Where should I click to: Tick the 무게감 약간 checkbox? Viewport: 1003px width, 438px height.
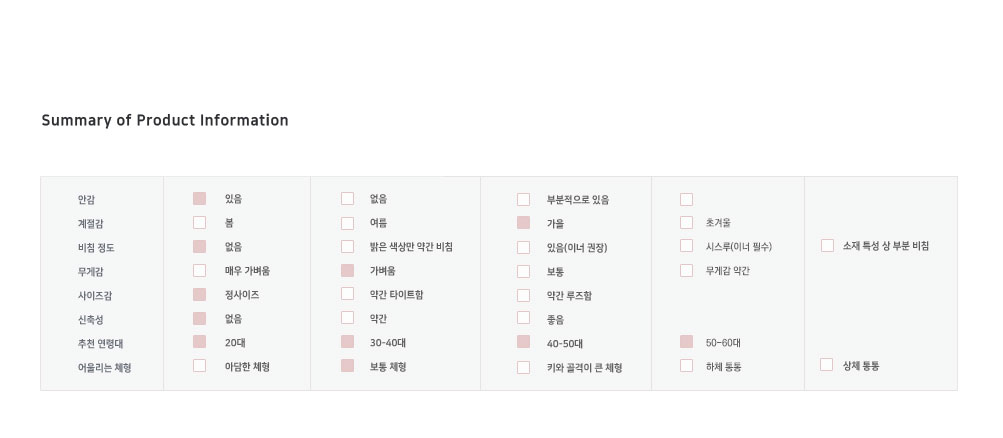(x=686, y=270)
